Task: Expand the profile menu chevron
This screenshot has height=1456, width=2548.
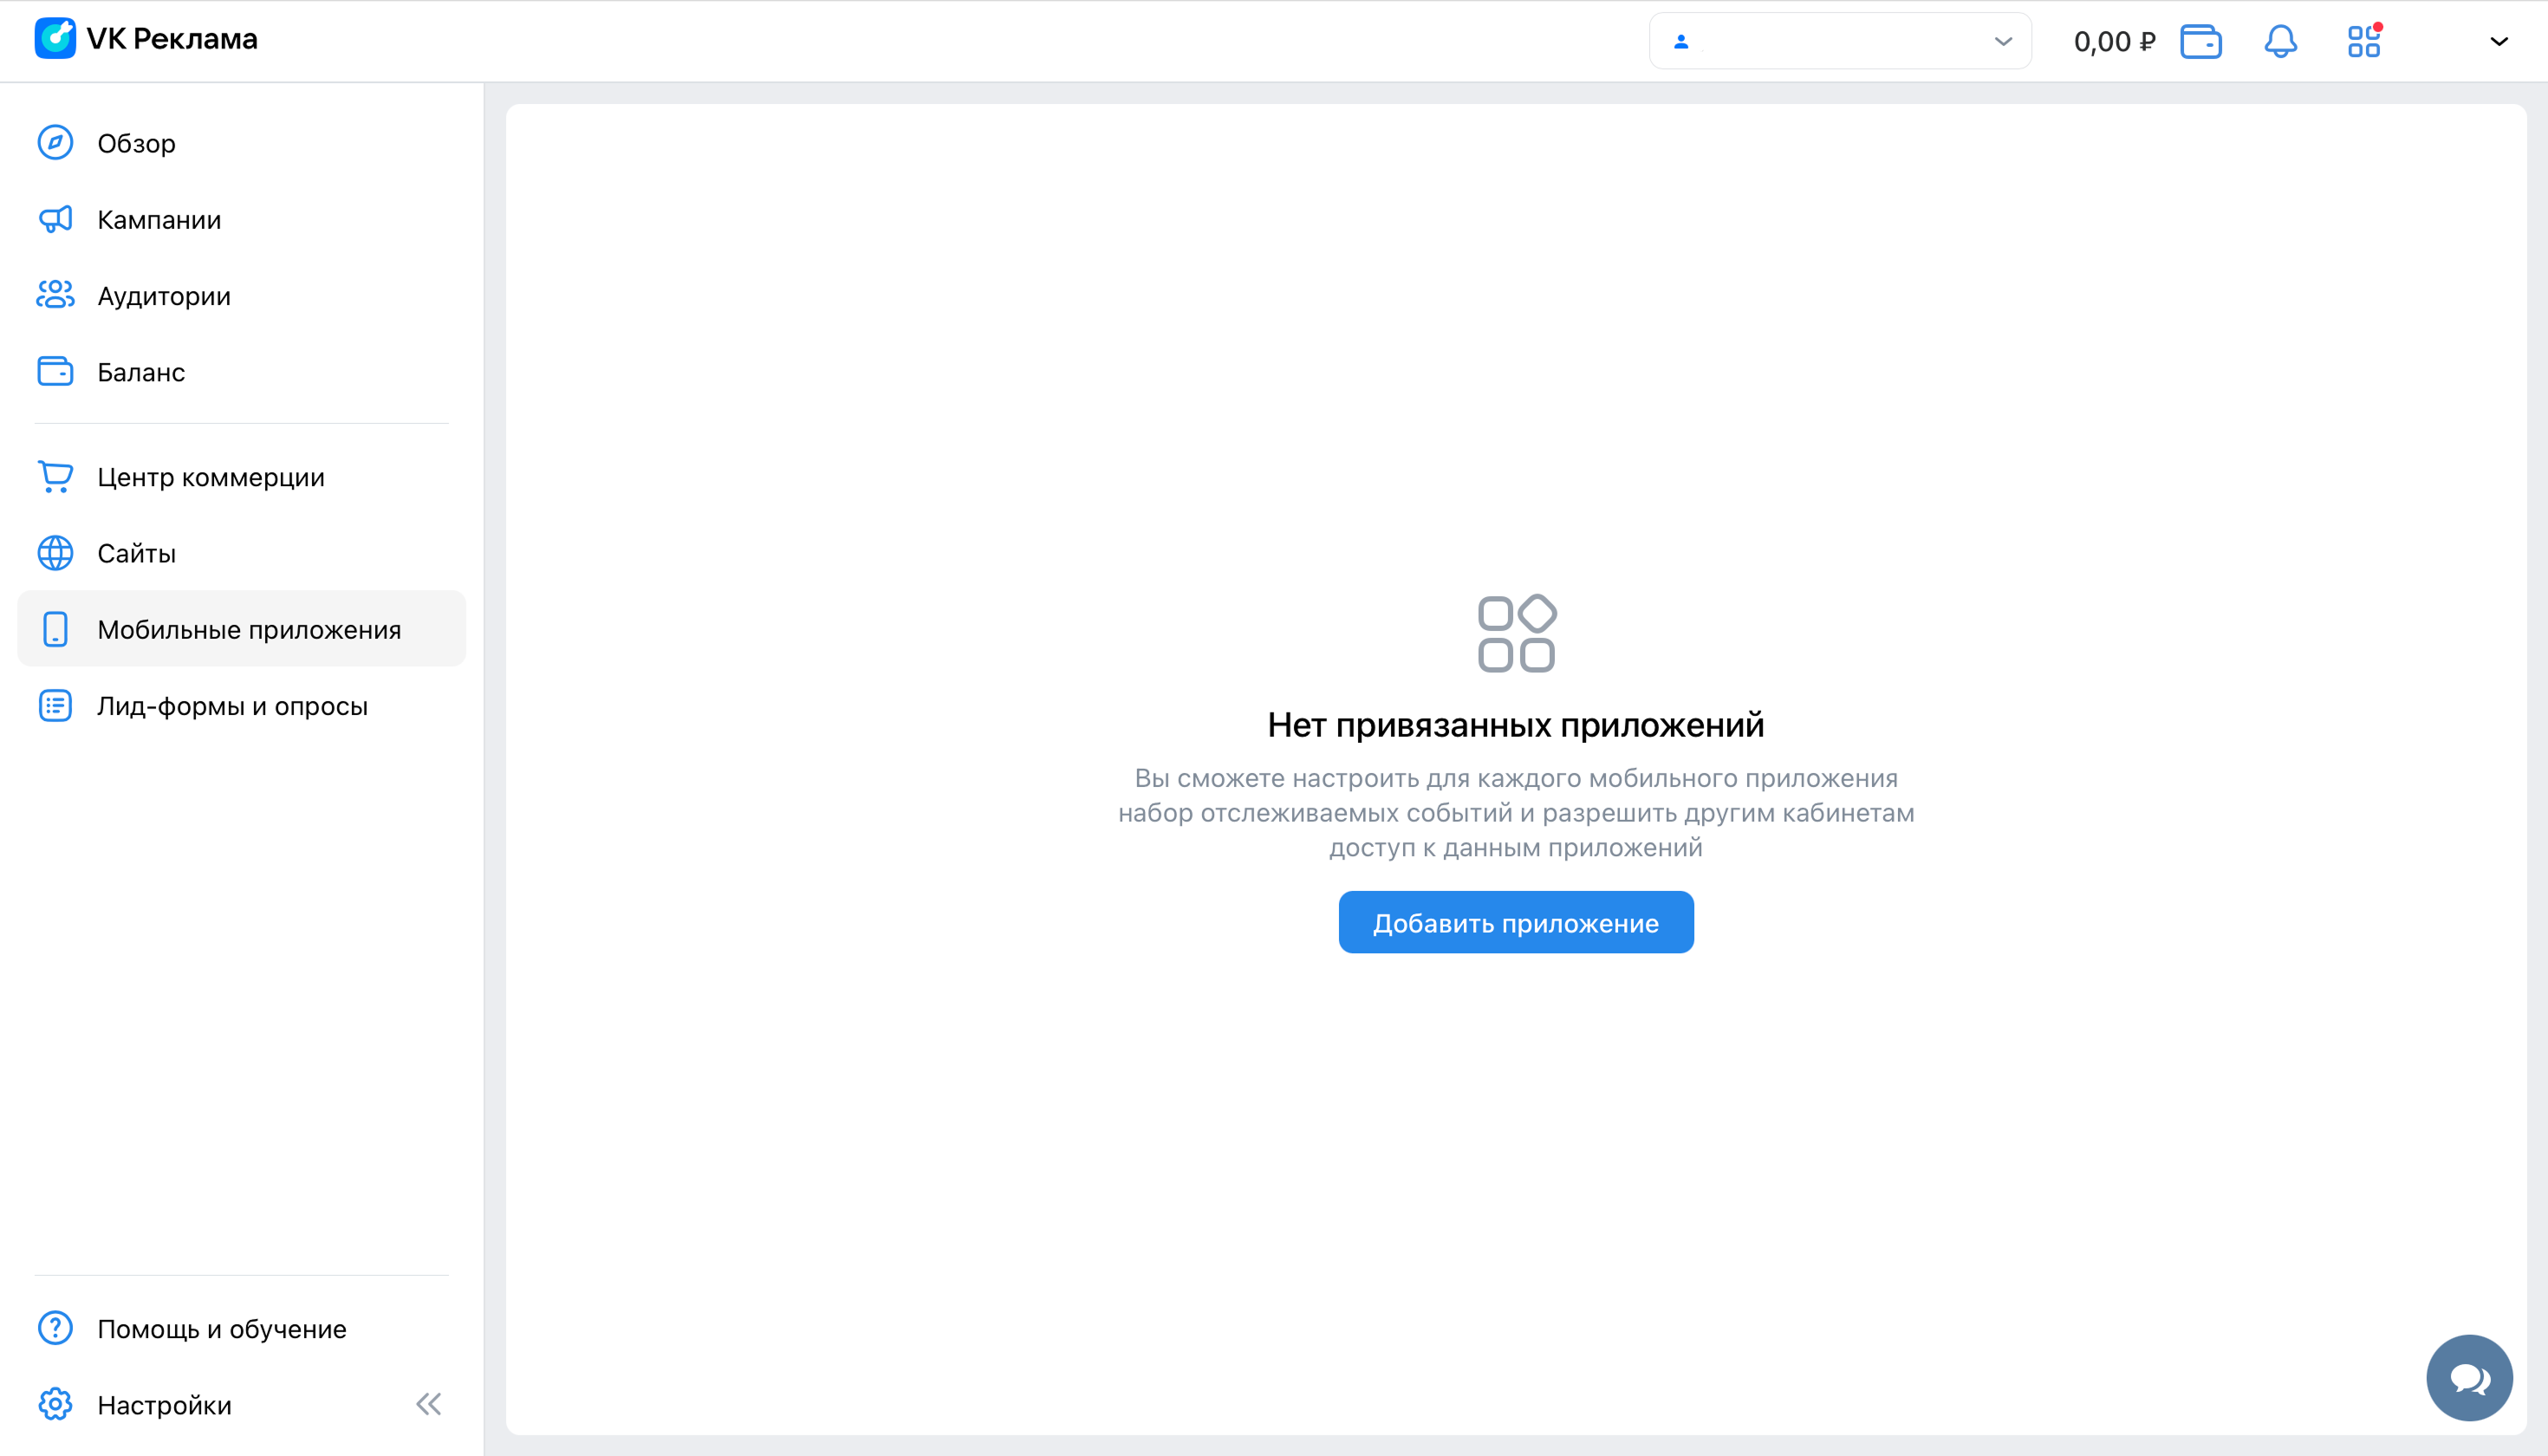Action: (x=2498, y=42)
